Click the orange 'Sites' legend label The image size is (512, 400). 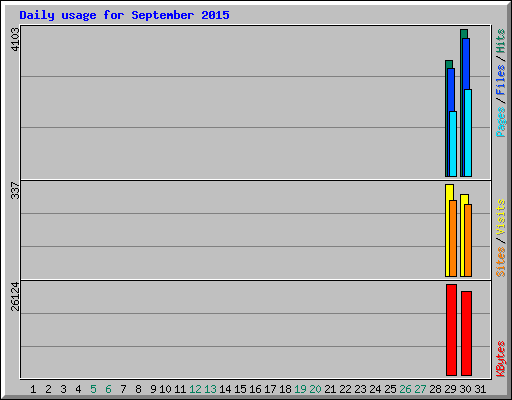(x=501, y=262)
